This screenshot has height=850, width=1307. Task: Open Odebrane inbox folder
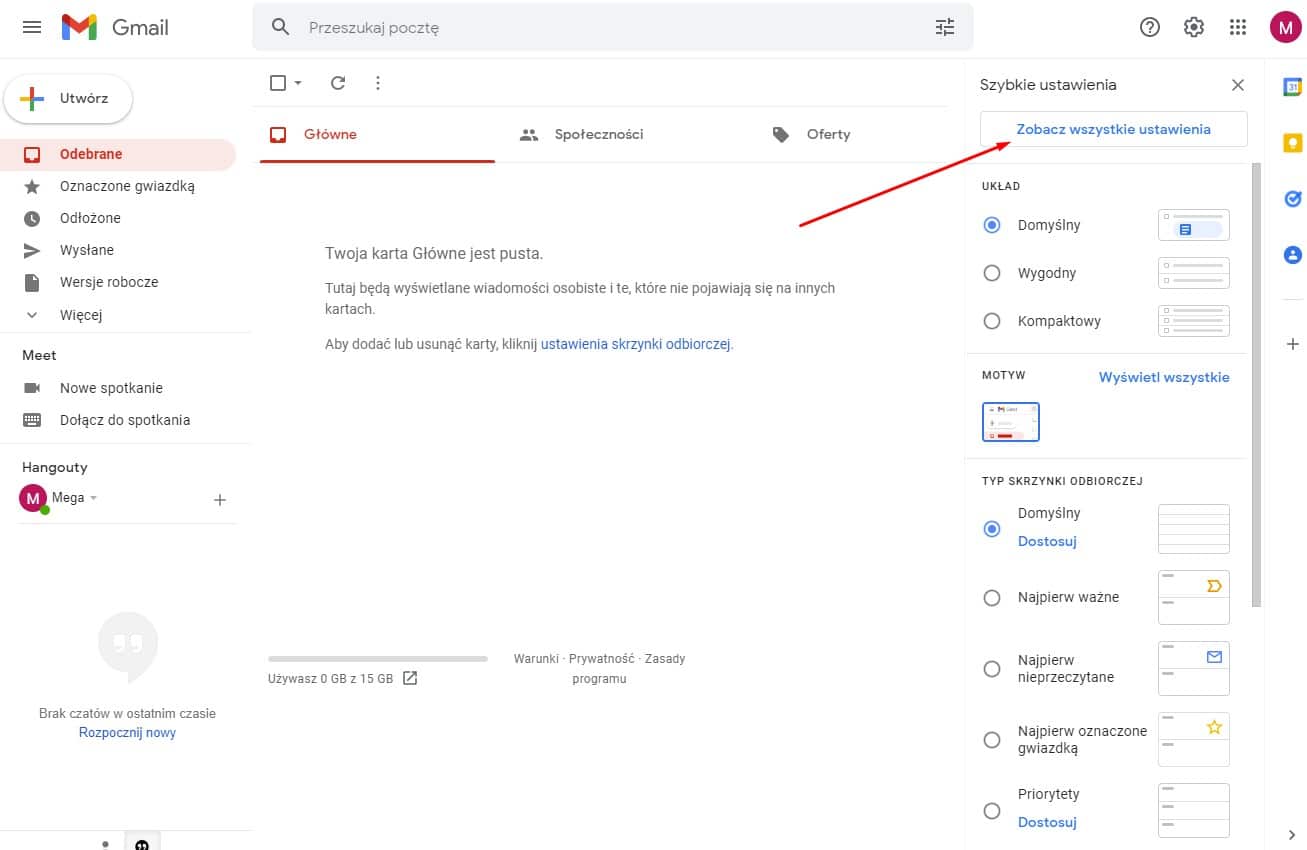point(118,154)
